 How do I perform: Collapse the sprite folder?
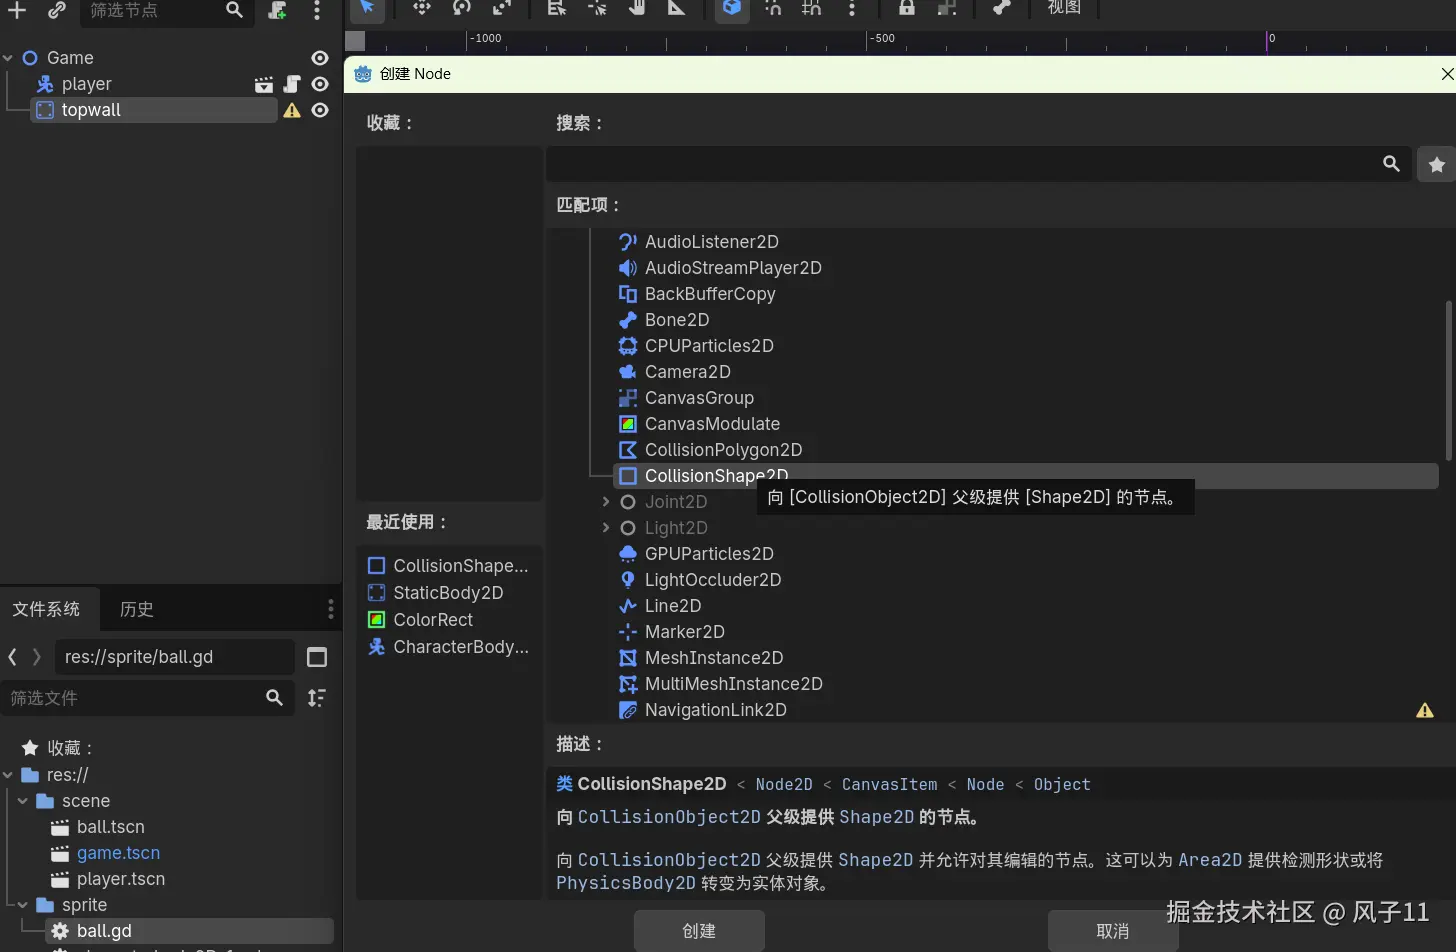[x=23, y=905]
